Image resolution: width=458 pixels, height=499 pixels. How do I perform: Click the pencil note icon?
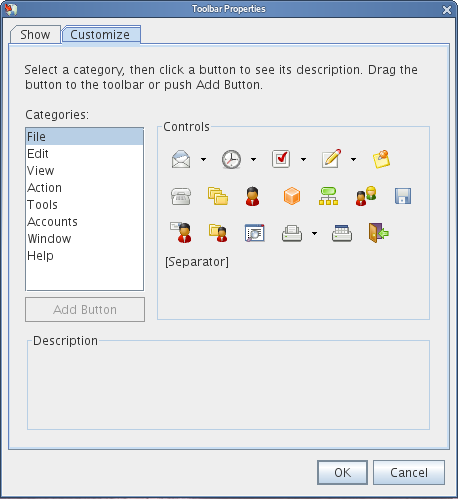pos(331,159)
